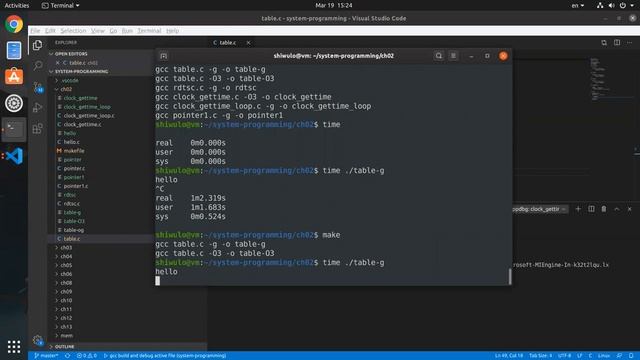Open Terminal app menu in top bar

(x=60, y=5)
